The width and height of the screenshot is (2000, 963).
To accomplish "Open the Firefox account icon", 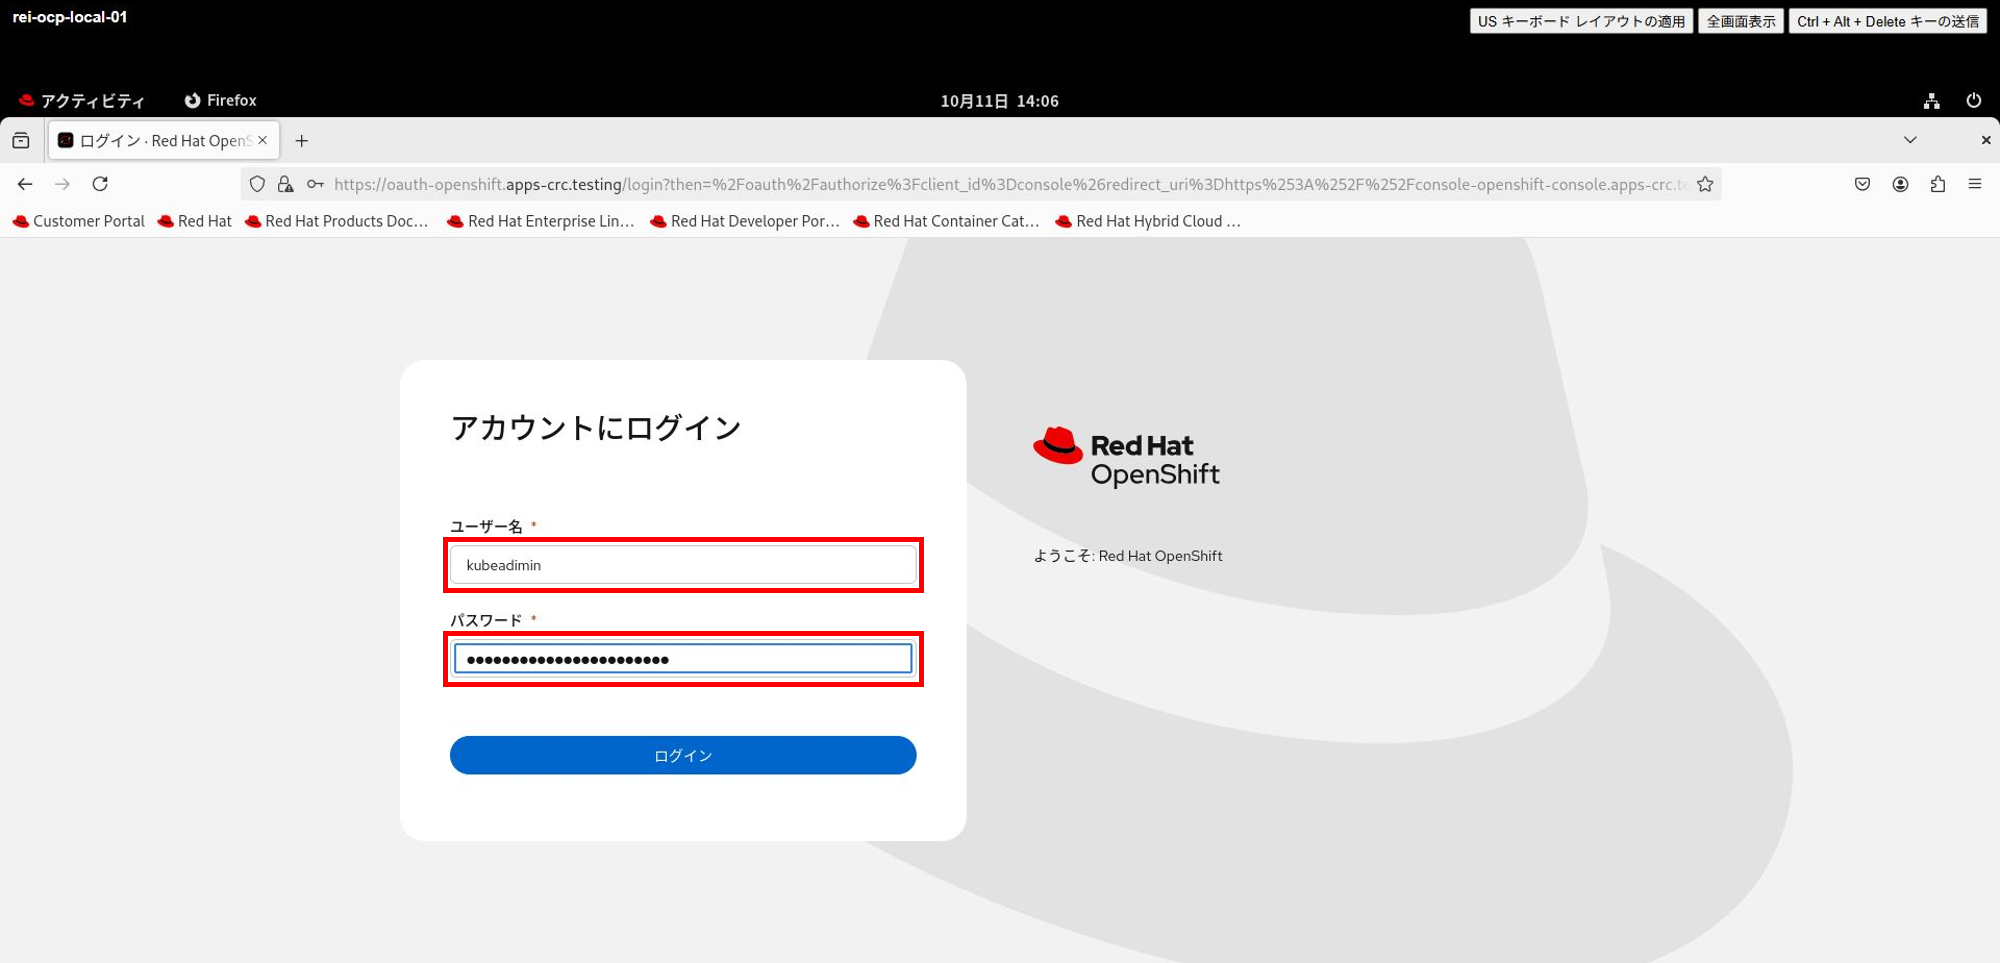I will 1900,184.
